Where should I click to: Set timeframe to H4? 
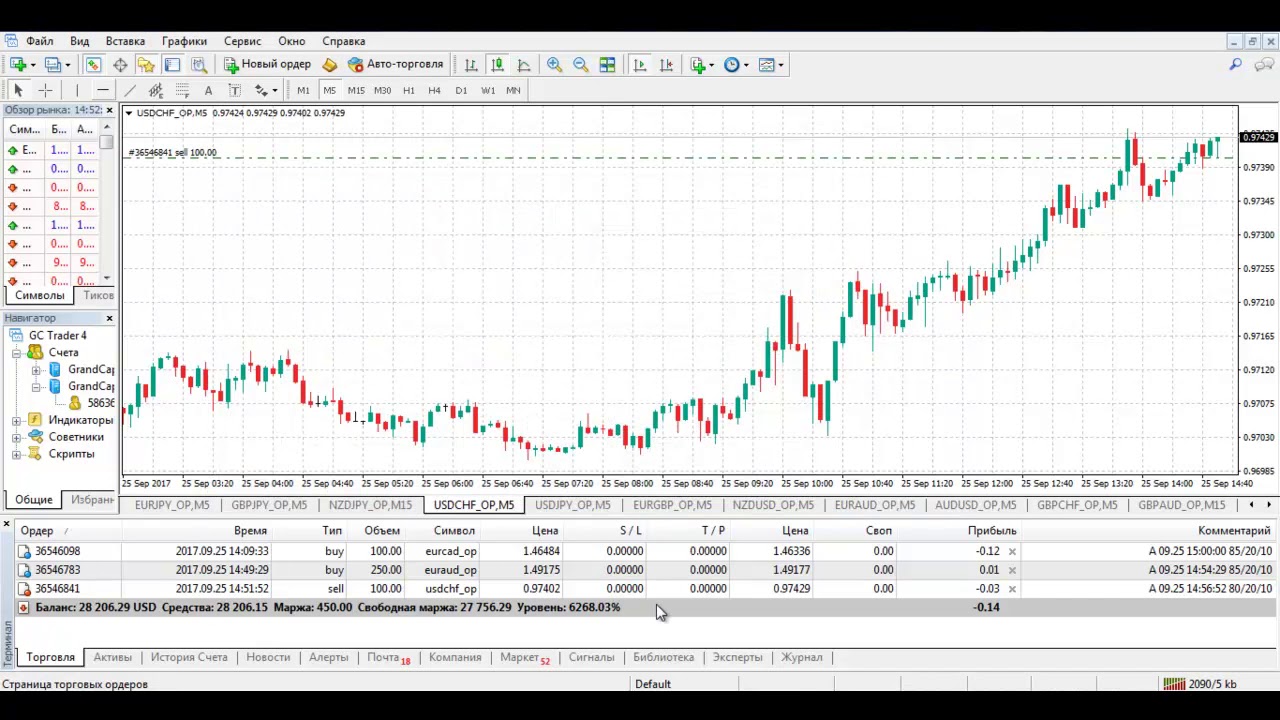[x=434, y=90]
